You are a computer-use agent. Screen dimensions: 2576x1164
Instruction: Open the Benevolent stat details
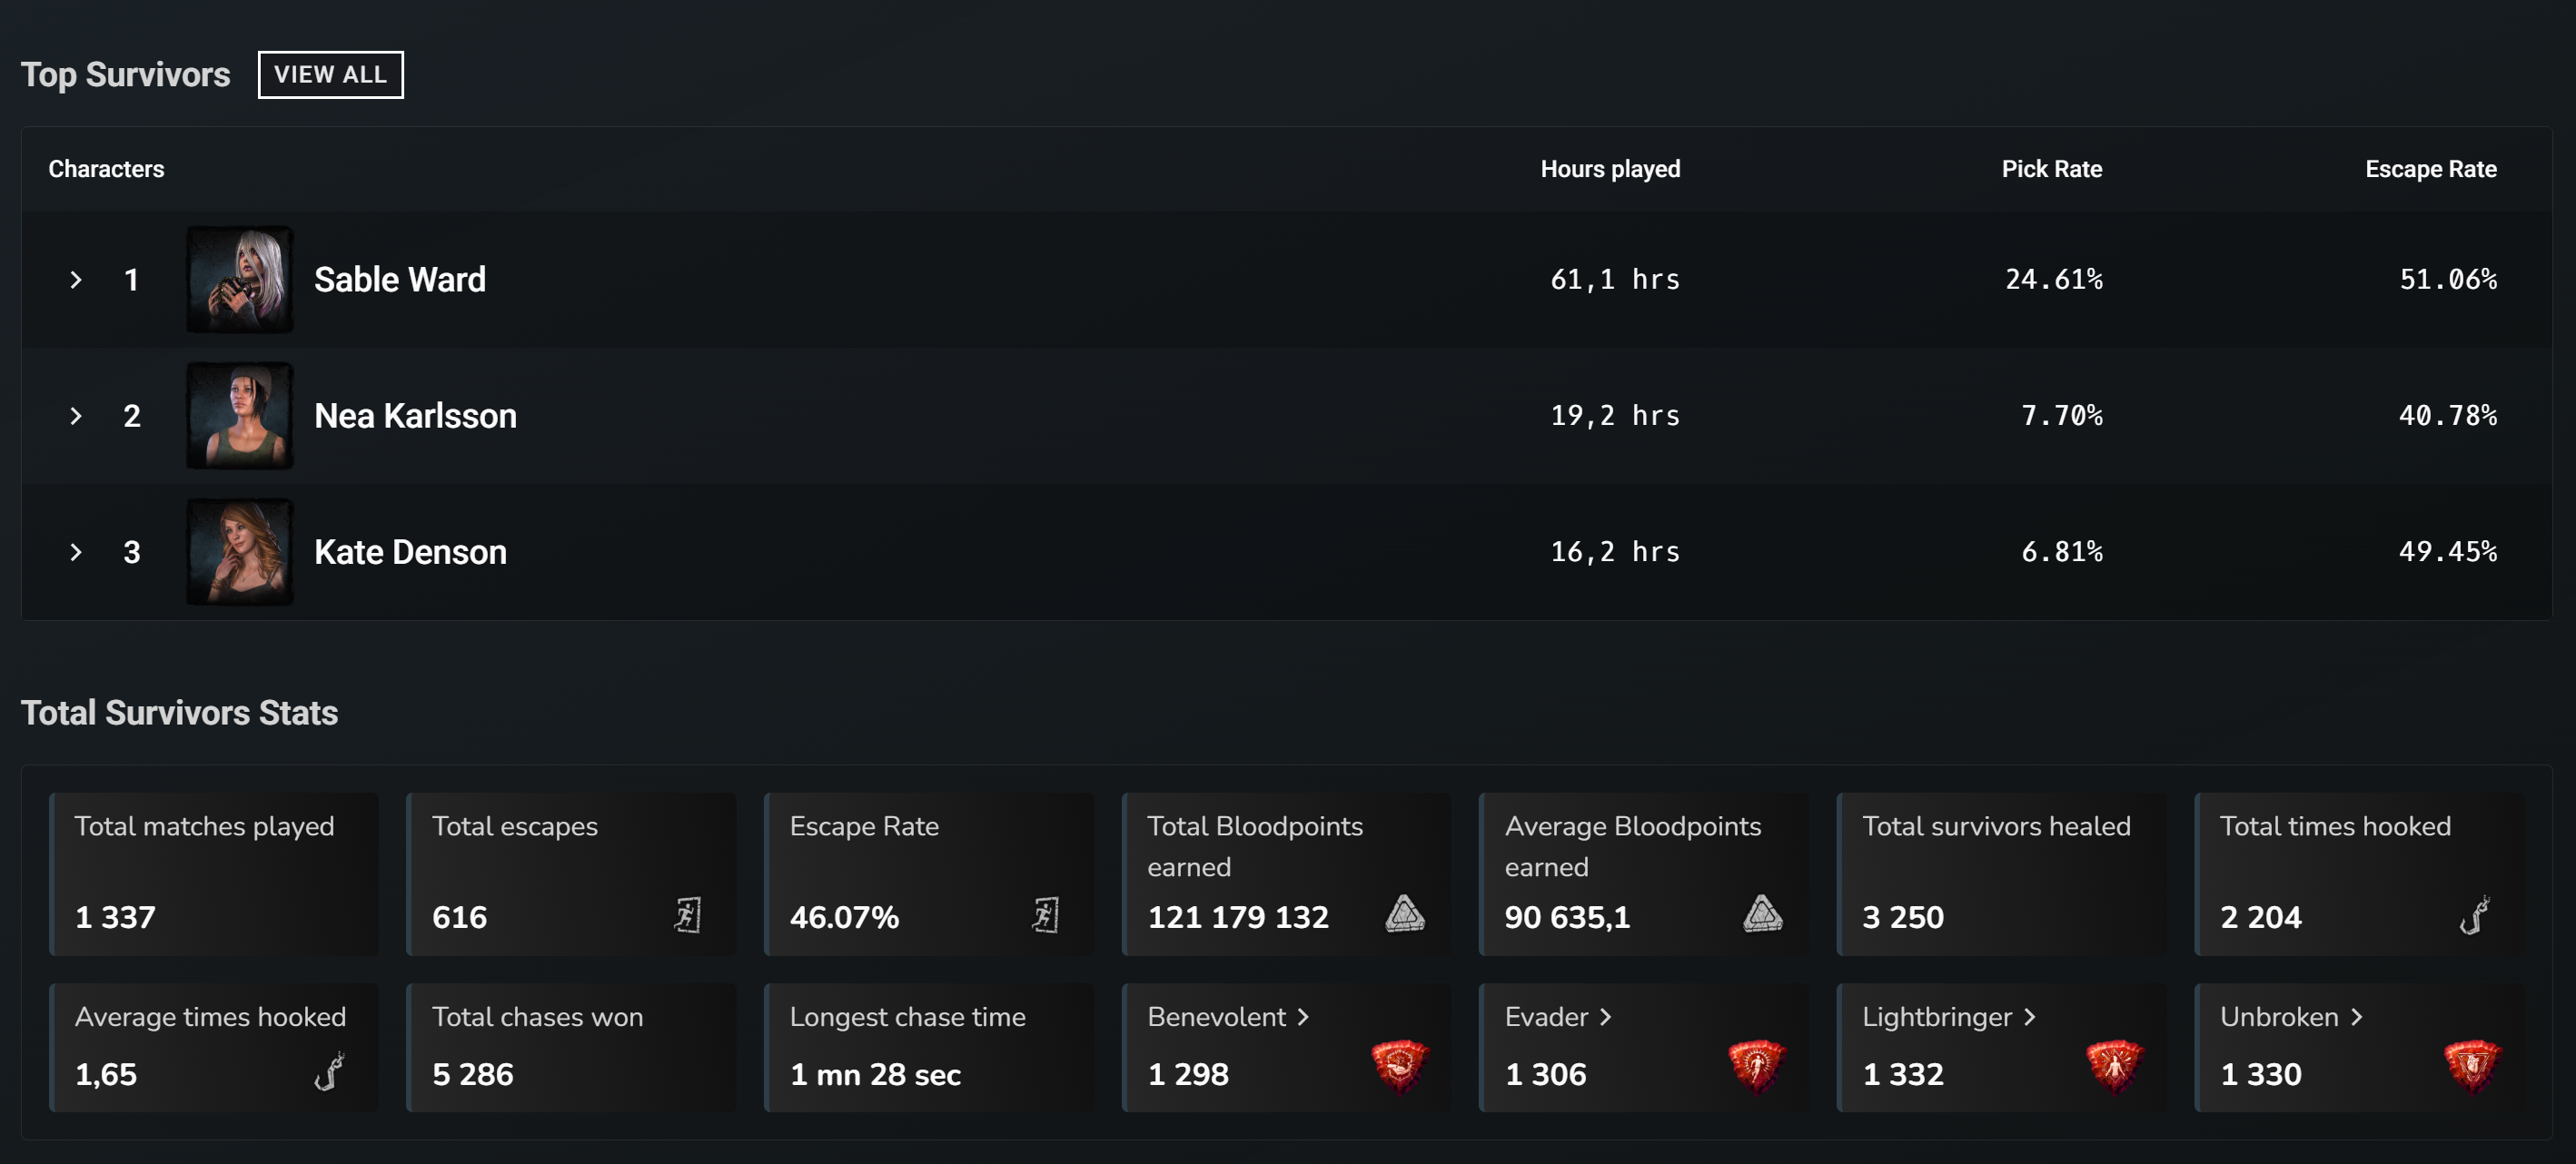pyautogui.click(x=1228, y=1017)
